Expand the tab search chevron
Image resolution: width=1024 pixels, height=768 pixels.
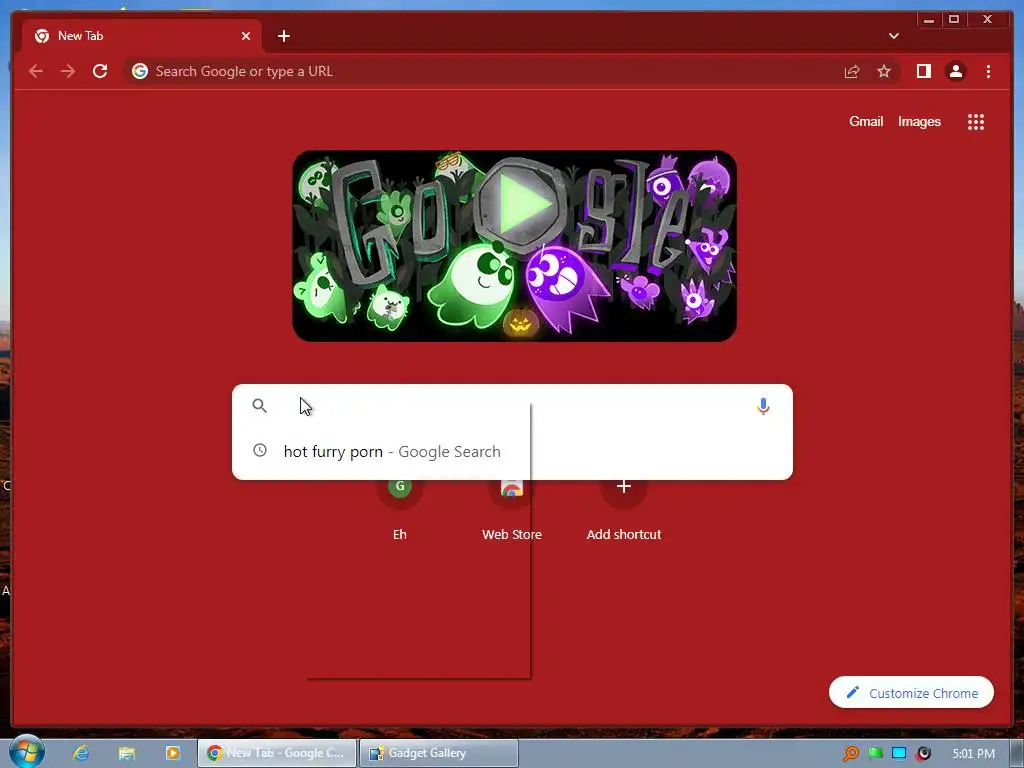[893, 36]
